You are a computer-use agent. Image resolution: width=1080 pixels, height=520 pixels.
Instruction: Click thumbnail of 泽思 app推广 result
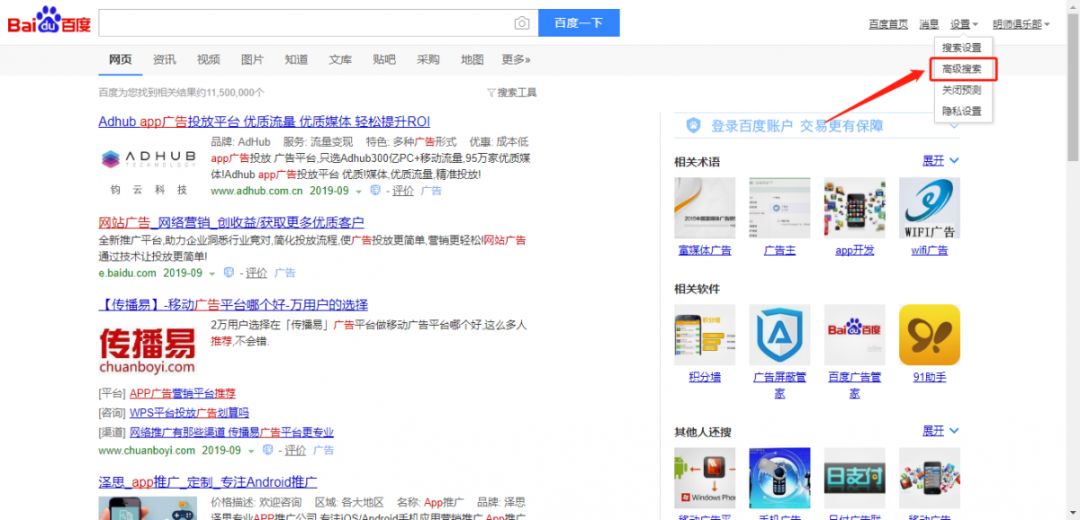click(x=147, y=508)
